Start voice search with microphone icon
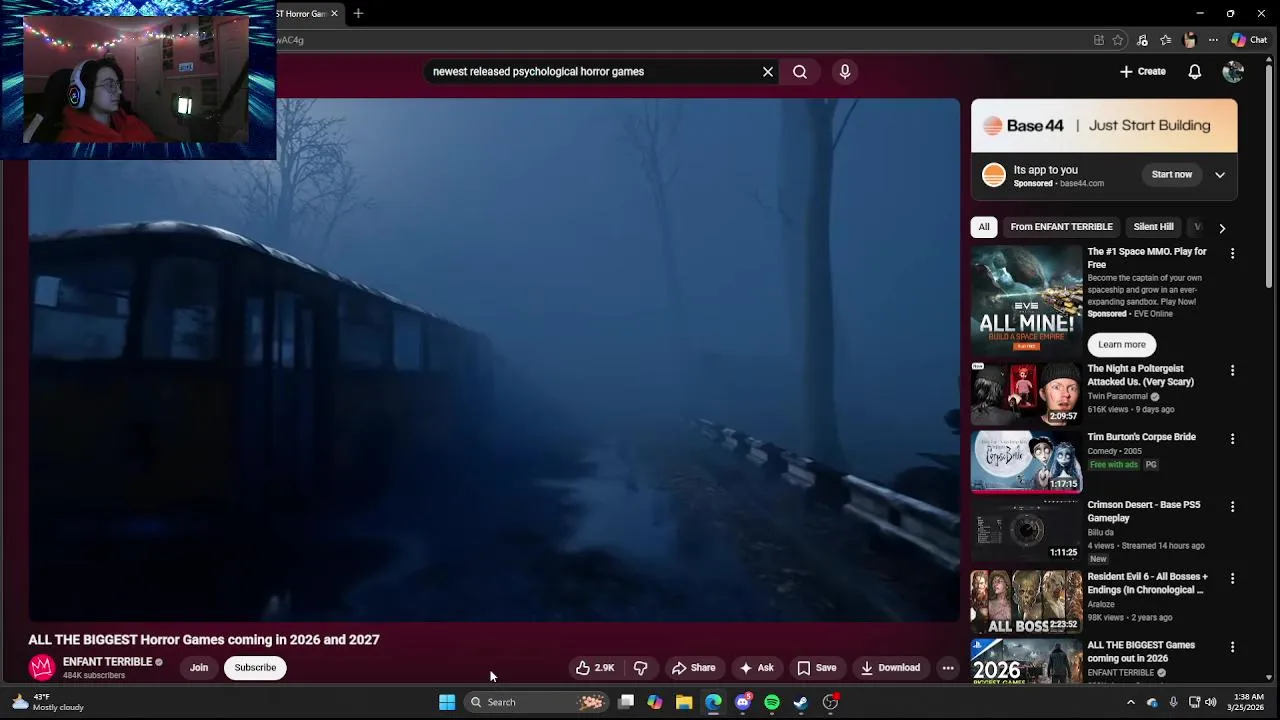1280x720 pixels. tap(845, 72)
